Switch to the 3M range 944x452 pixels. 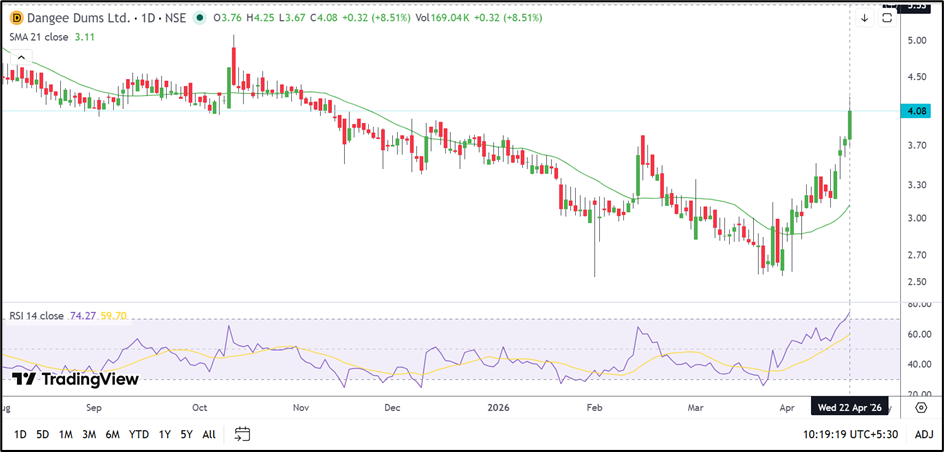[x=89, y=434]
